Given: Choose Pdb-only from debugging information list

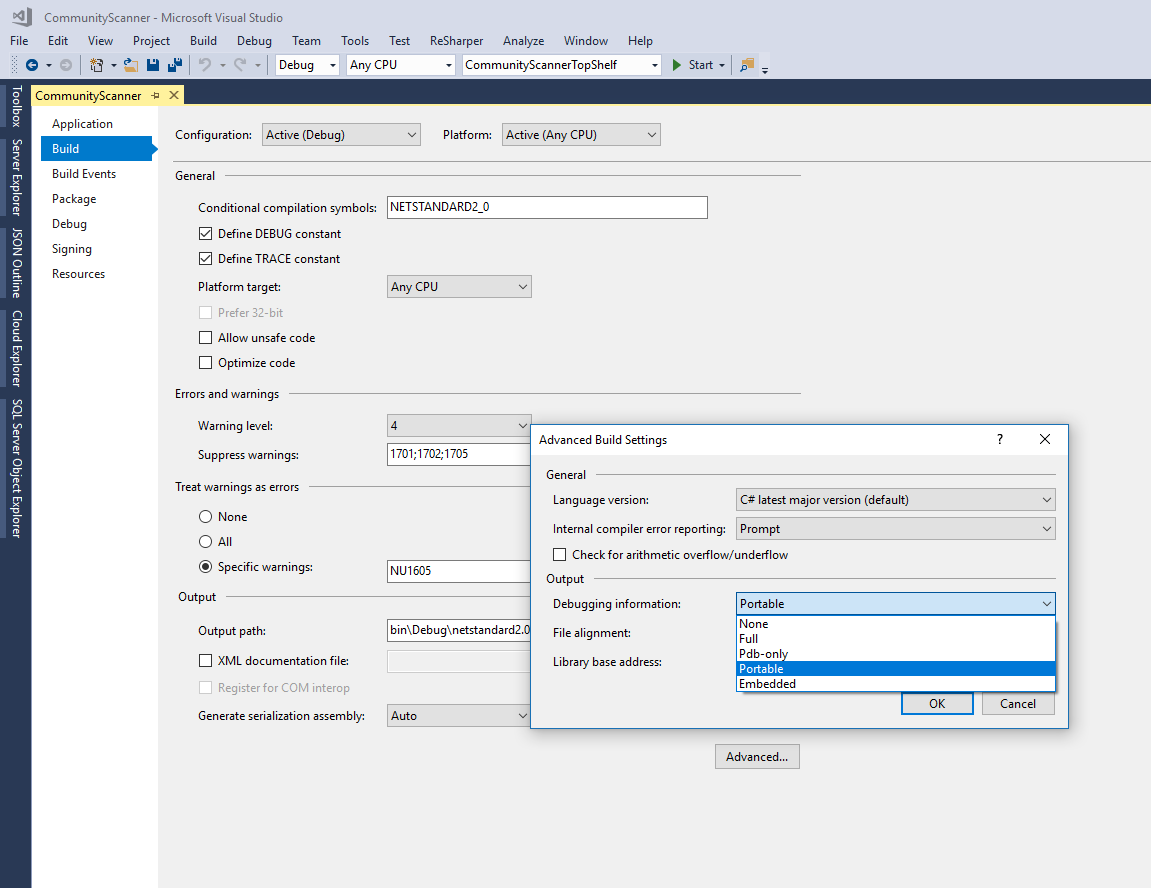Looking at the screenshot, I should [x=896, y=654].
